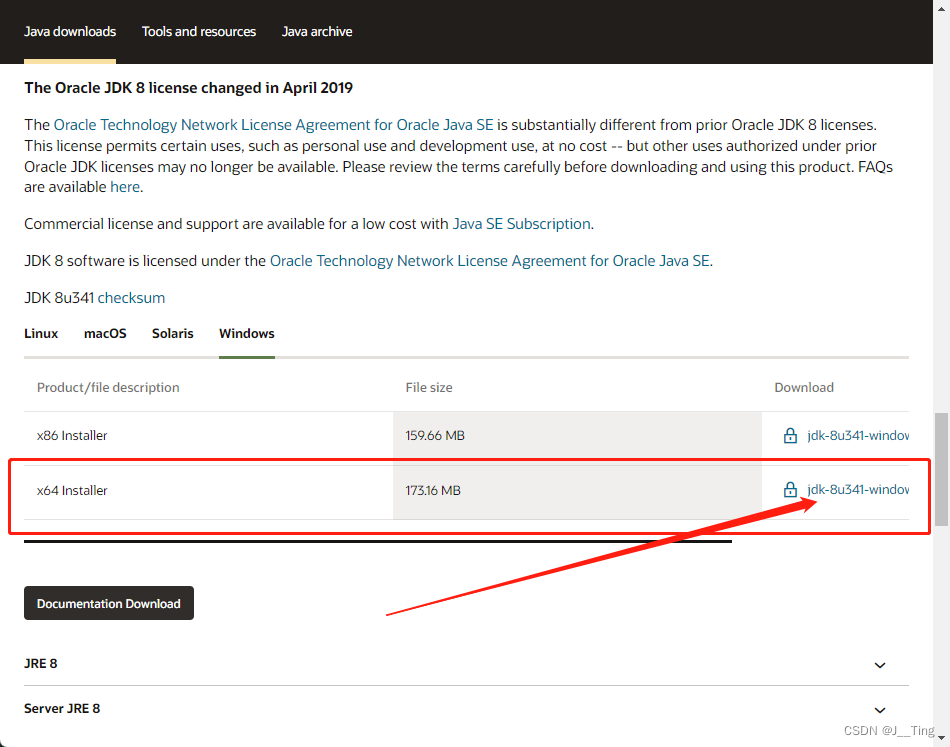Expand the JRE 8 section chevron
The width and height of the screenshot is (950, 747).
pyautogui.click(x=880, y=665)
